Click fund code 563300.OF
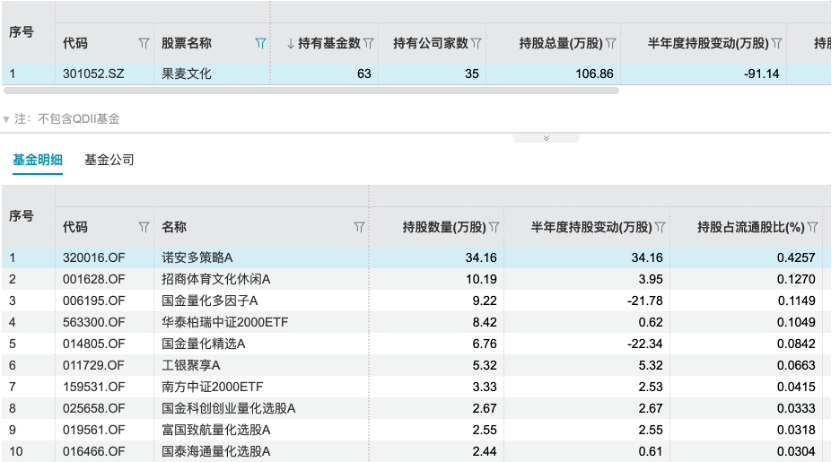This screenshot has width=832, height=462. 94,322
